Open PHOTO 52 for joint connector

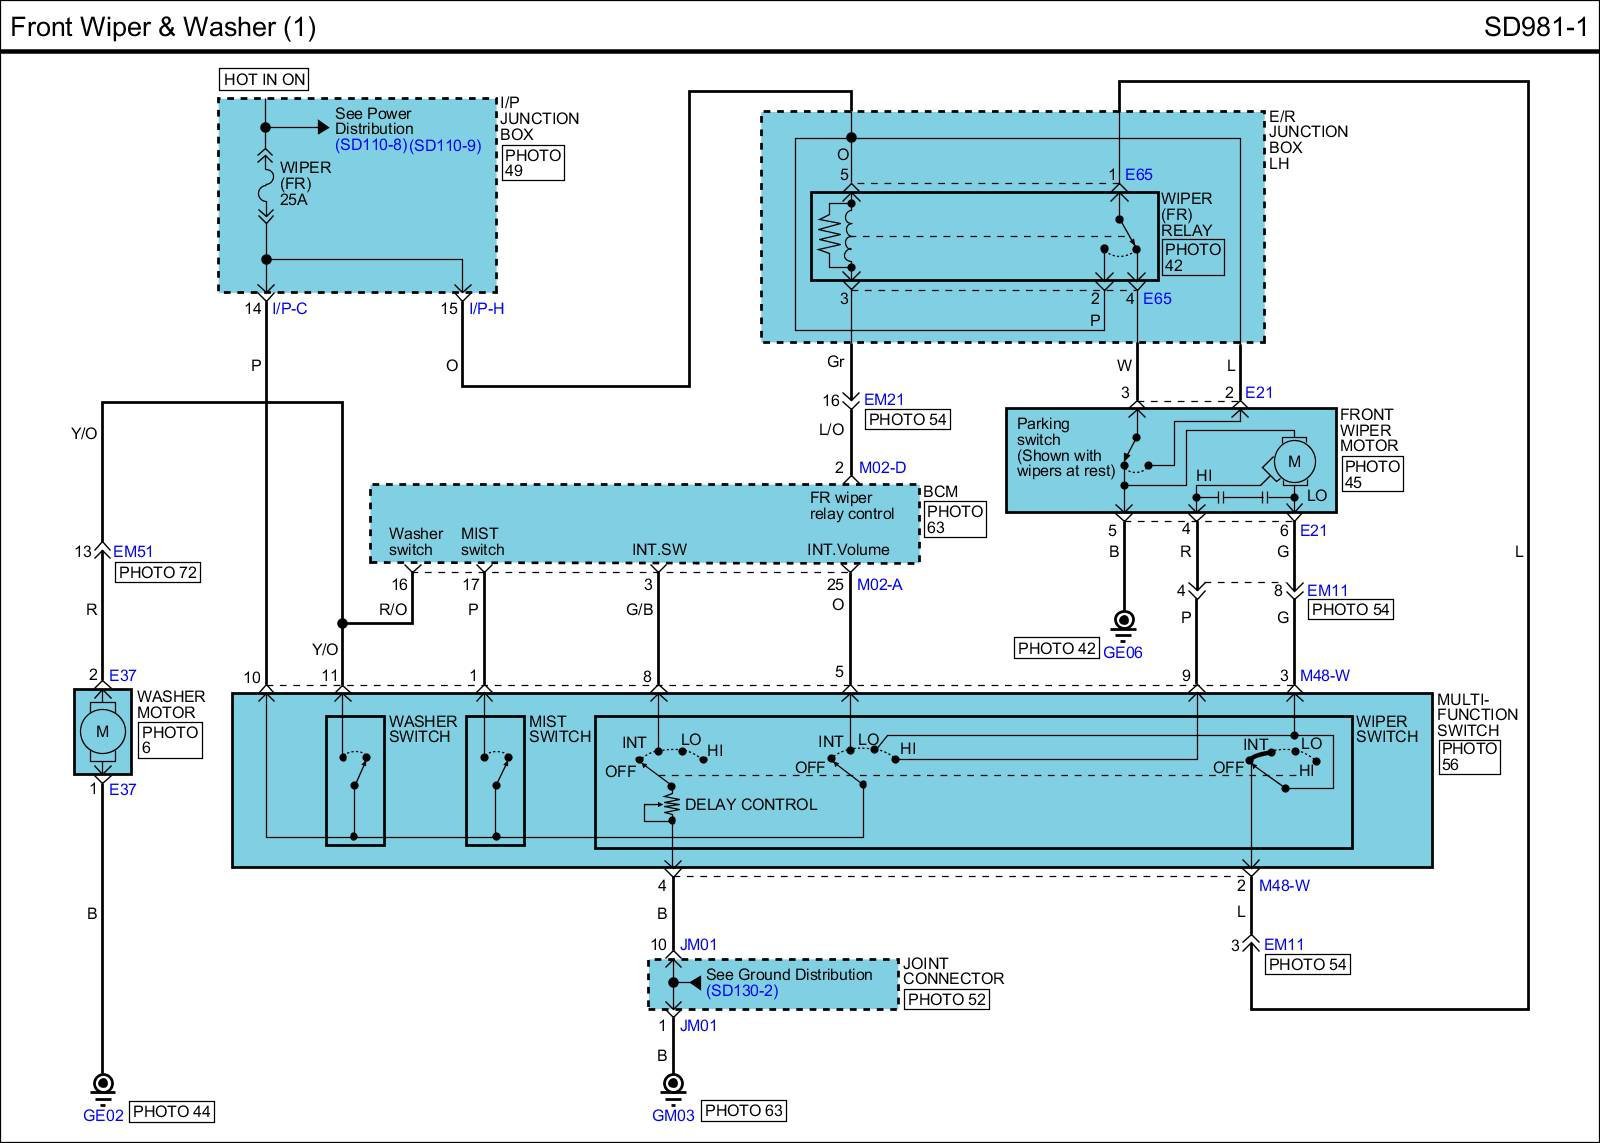point(945,999)
